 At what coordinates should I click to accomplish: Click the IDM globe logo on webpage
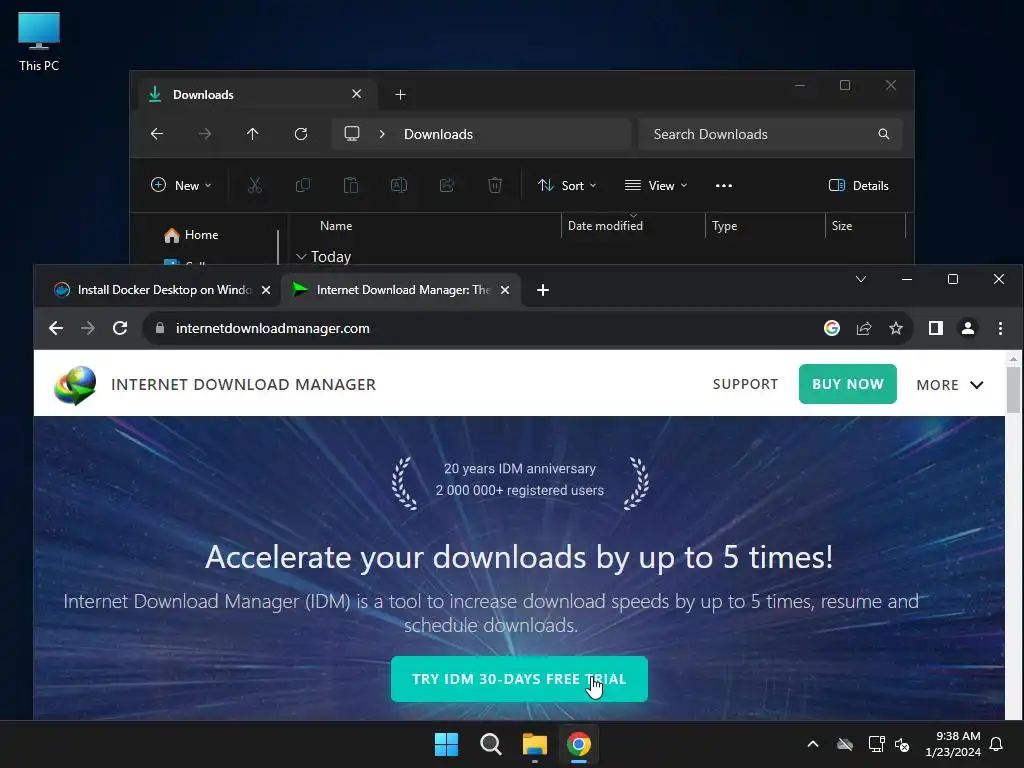click(75, 385)
